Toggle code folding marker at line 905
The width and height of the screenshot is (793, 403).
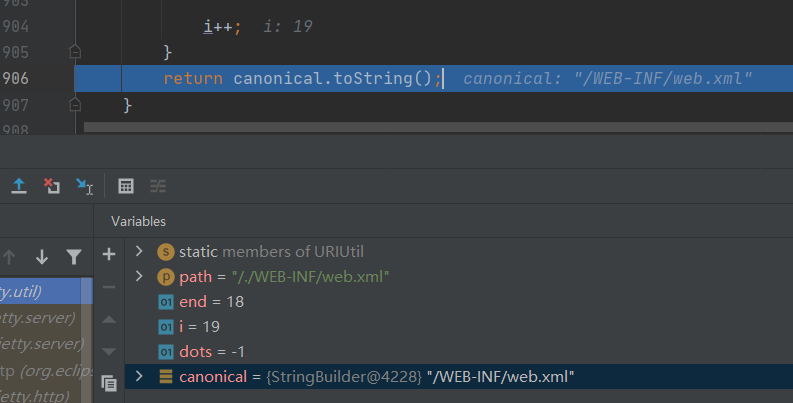[x=75, y=52]
